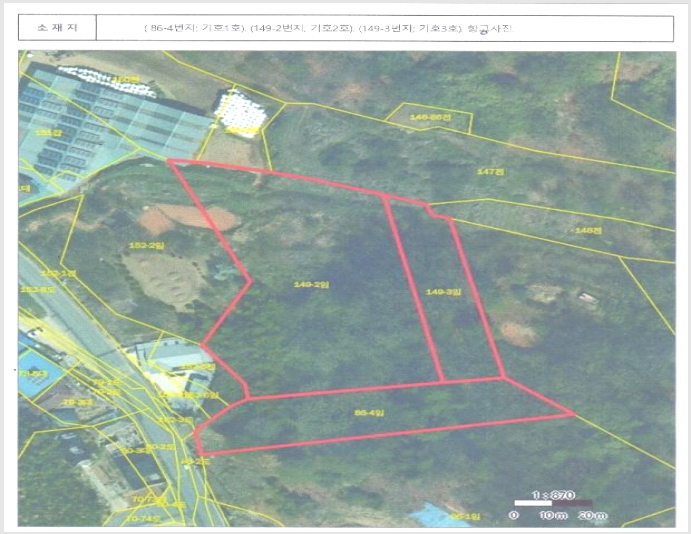Click the '149-2임' parcel label
This screenshot has width=691, height=534.
pos(311,285)
